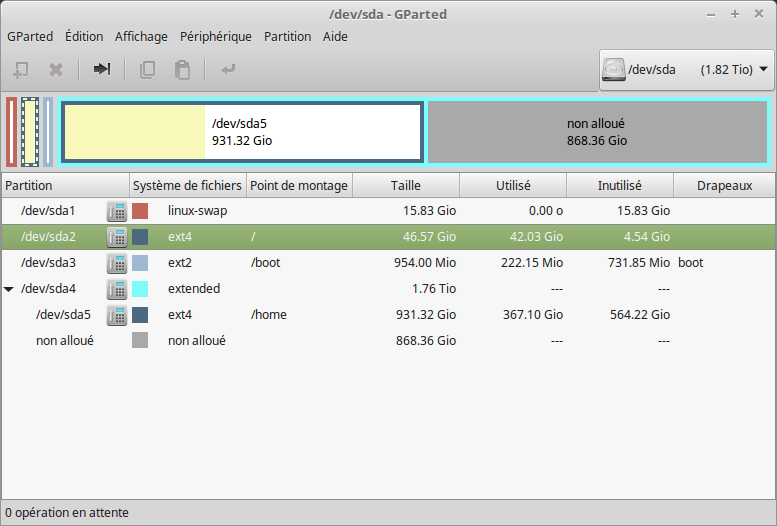
Task: Open the Périphérique menu
Action: click(216, 37)
